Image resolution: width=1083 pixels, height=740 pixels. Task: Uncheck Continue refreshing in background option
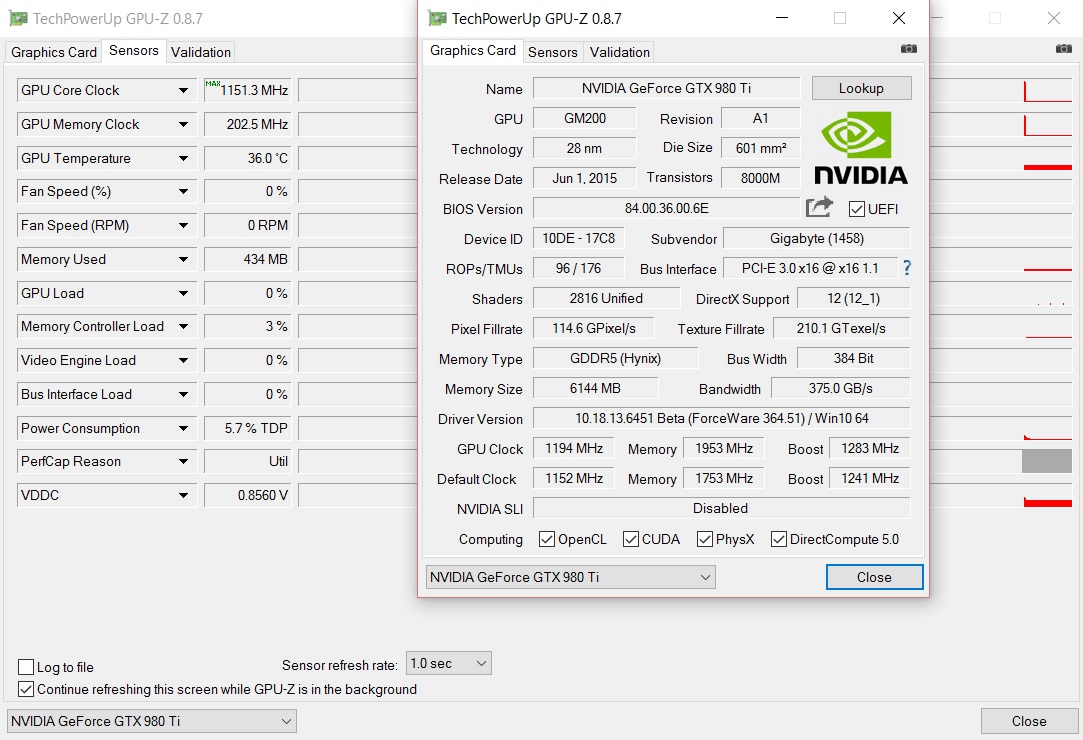(26, 689)
